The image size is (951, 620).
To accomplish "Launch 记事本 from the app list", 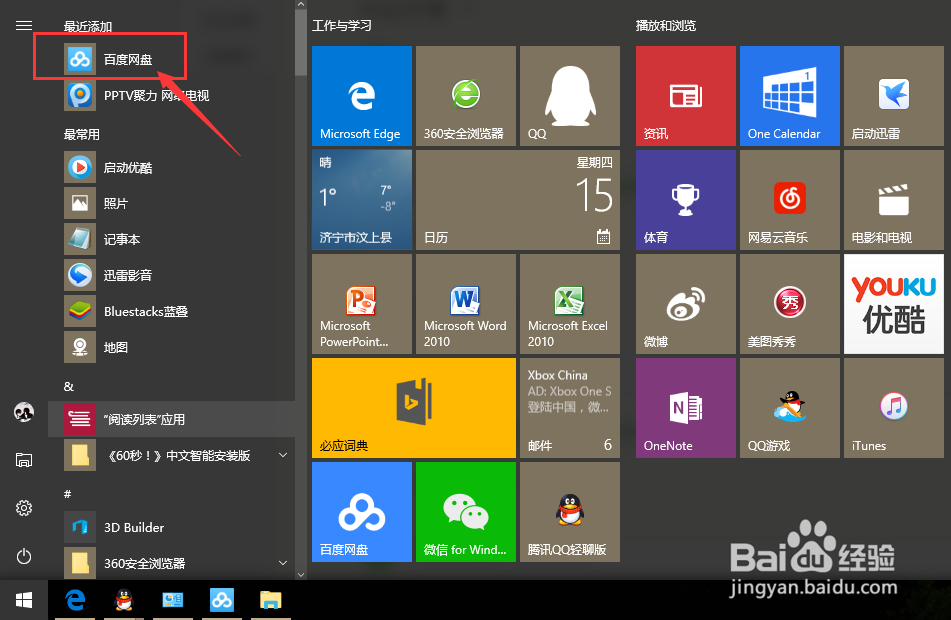I will click(x=172, y=239).
